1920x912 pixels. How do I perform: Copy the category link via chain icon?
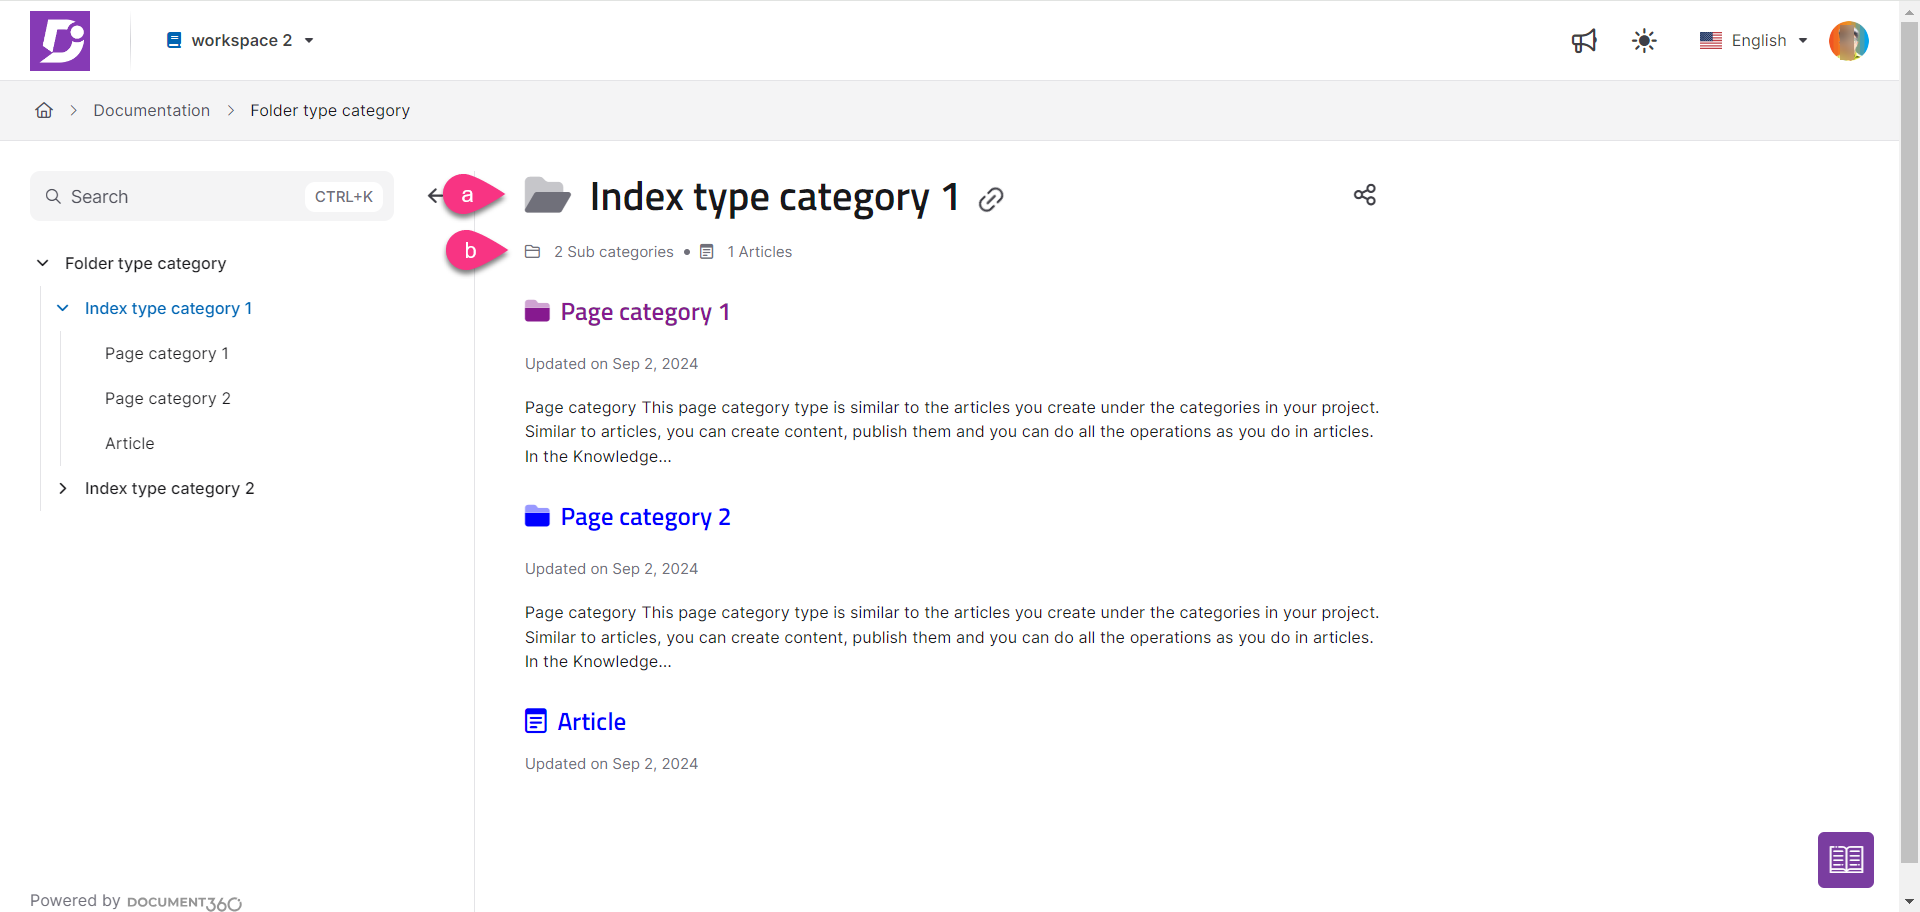click(x=991, y=199)
